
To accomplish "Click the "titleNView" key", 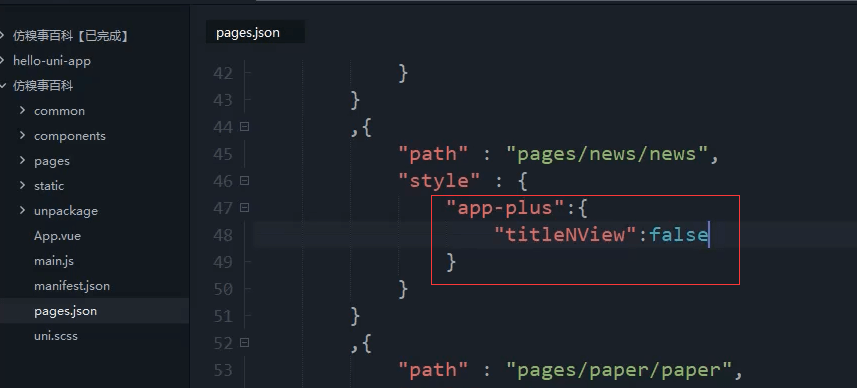I will [x=566, y=235].
